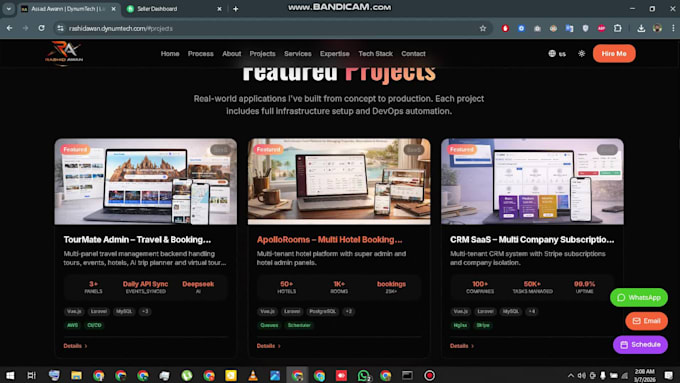Open WhatsApp from the taskbar
Image resolution: width=680 pixels, height=383 pixels.
(364, 375)
